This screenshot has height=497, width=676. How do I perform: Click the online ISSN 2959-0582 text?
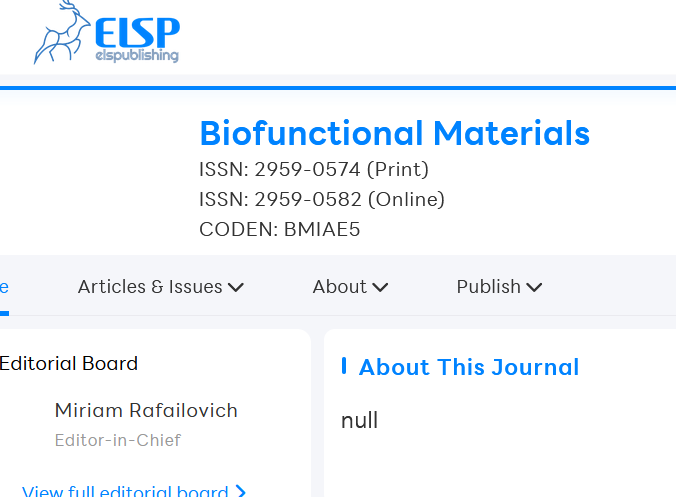[321, 199]
